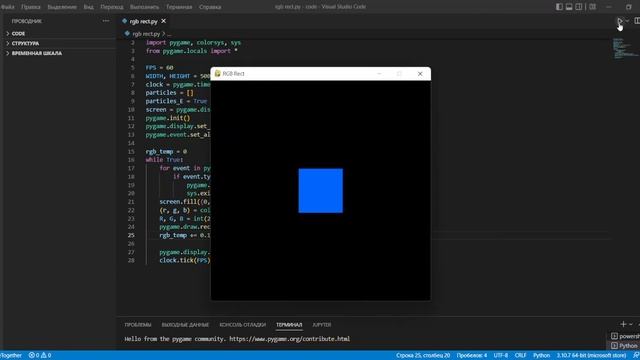
Task: Open the Терминал menu
Action: coord(179,7)
